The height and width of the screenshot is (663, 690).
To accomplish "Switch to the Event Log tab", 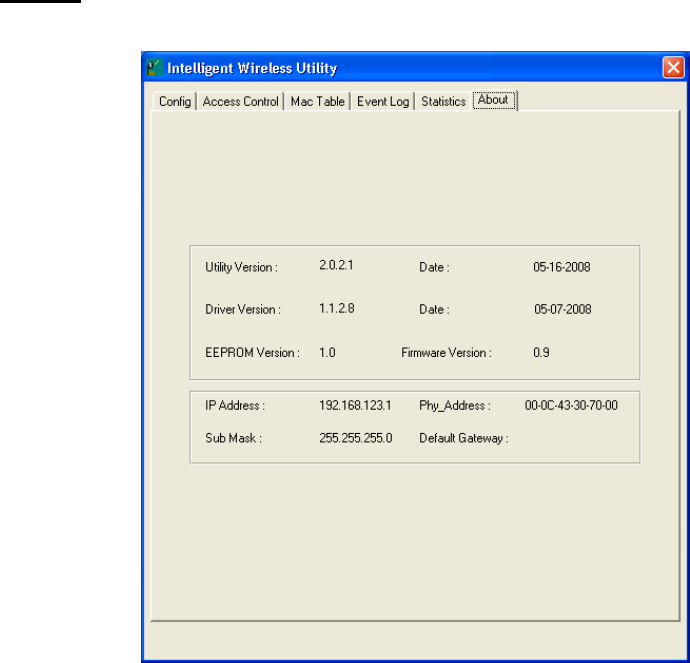I will [x=383, y=102].
